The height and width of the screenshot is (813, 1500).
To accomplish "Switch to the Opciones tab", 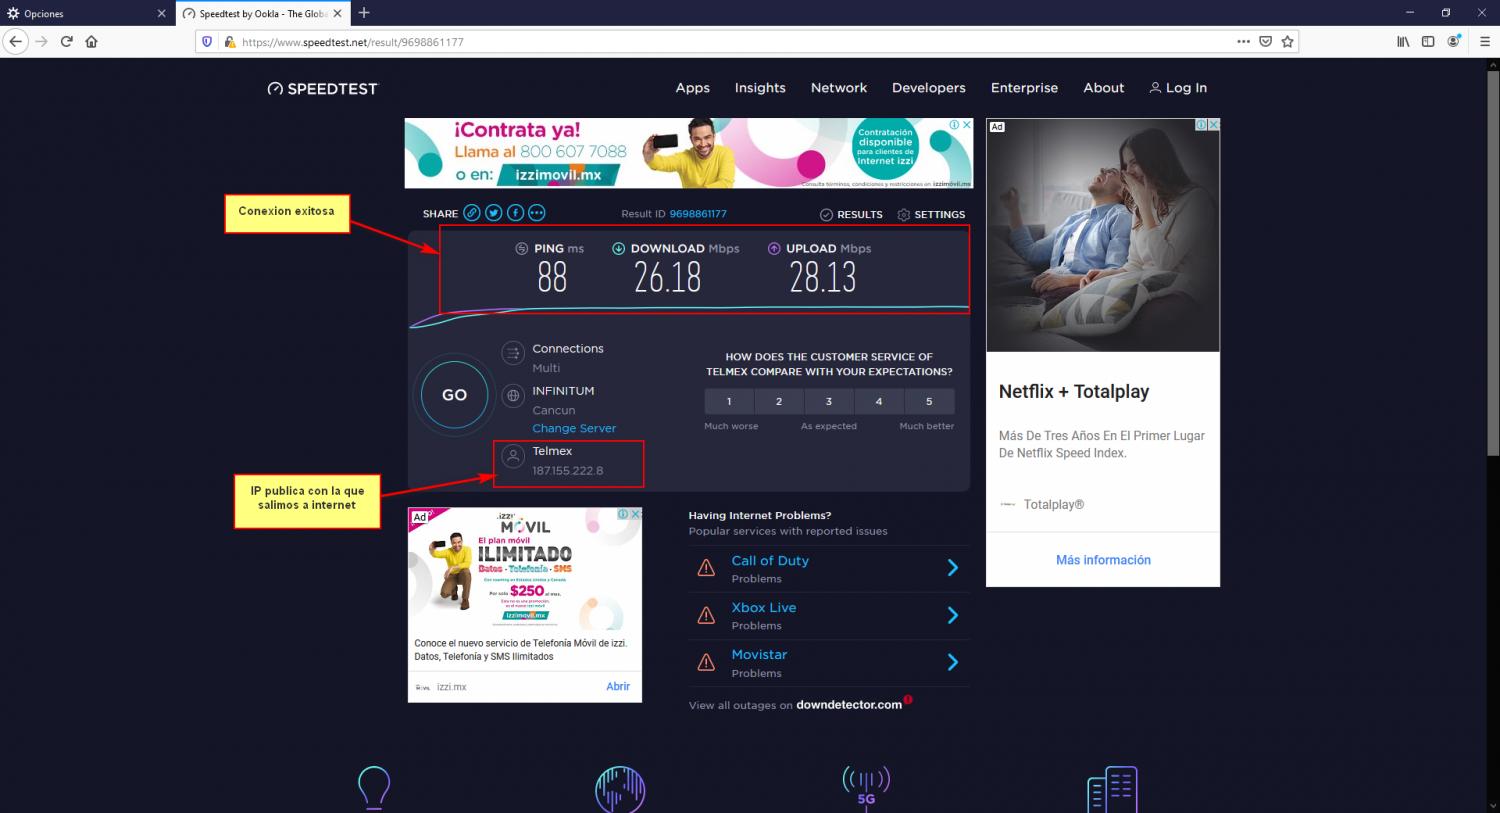I will point(87,14).
